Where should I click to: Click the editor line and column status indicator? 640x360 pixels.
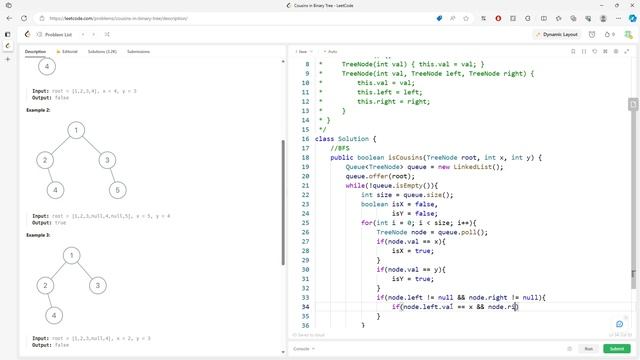coord(620,335)
